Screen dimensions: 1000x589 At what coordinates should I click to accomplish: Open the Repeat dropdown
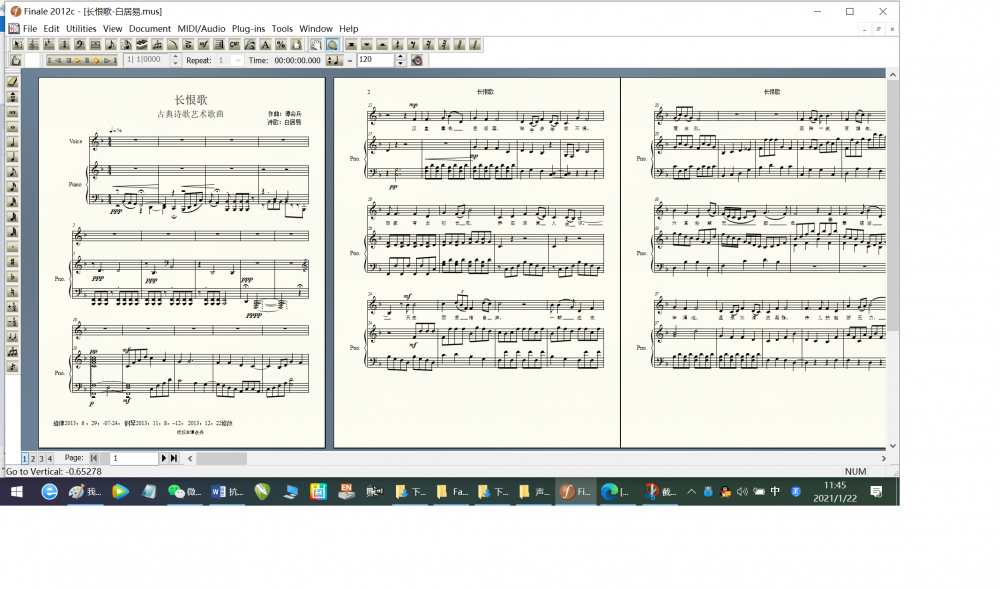coord(237,60)
